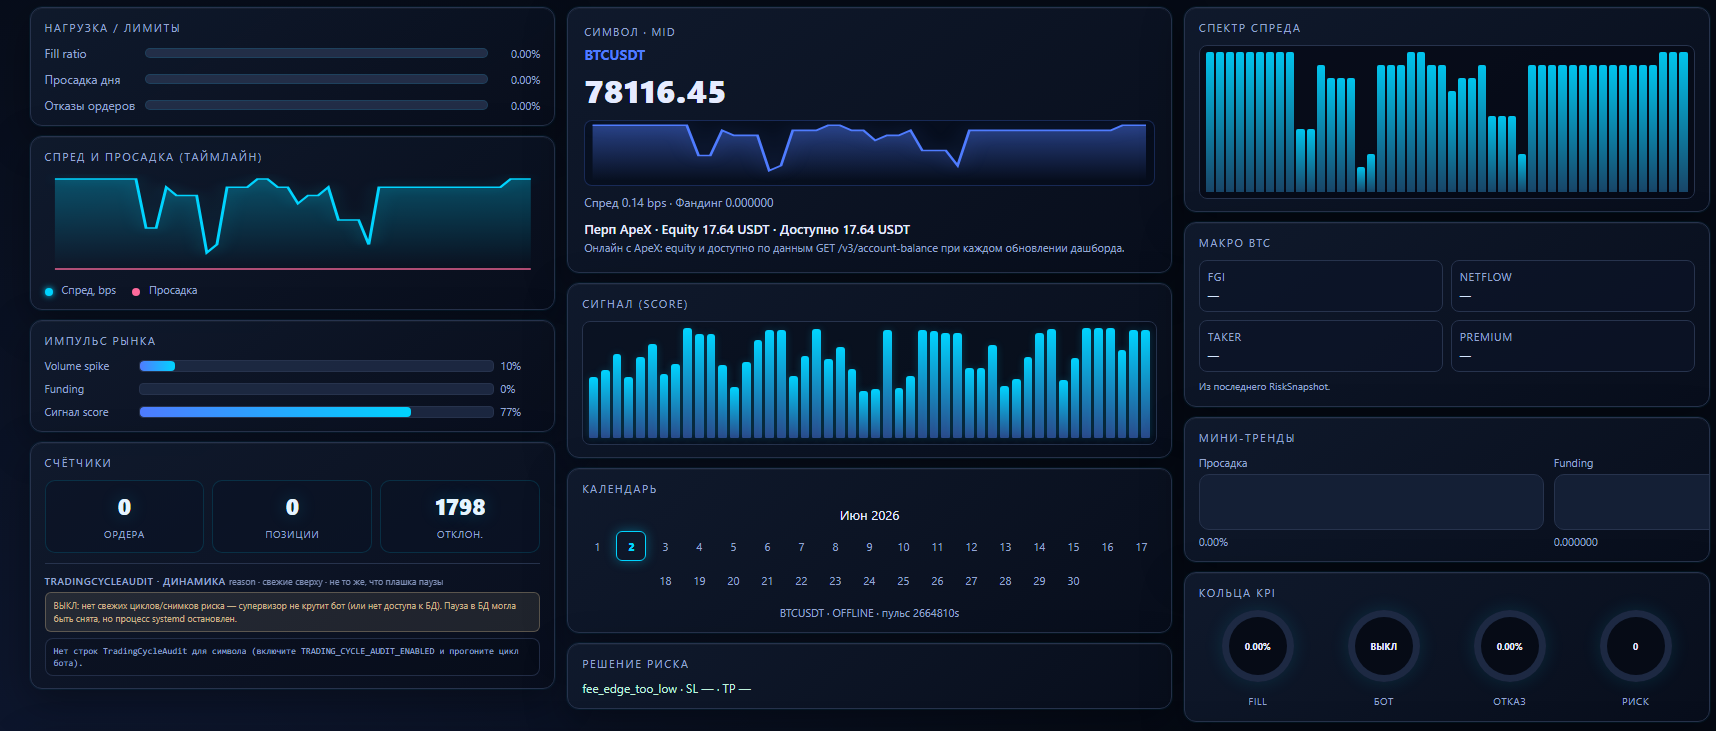The height and width of the screenshot is (731, 1716).
Task: Open the NETFLOW macro card
Action: point(1572,286)
